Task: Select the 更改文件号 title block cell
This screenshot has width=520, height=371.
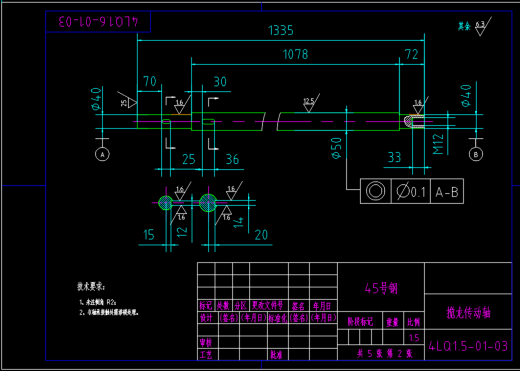Action: click(x=268, y=305)
